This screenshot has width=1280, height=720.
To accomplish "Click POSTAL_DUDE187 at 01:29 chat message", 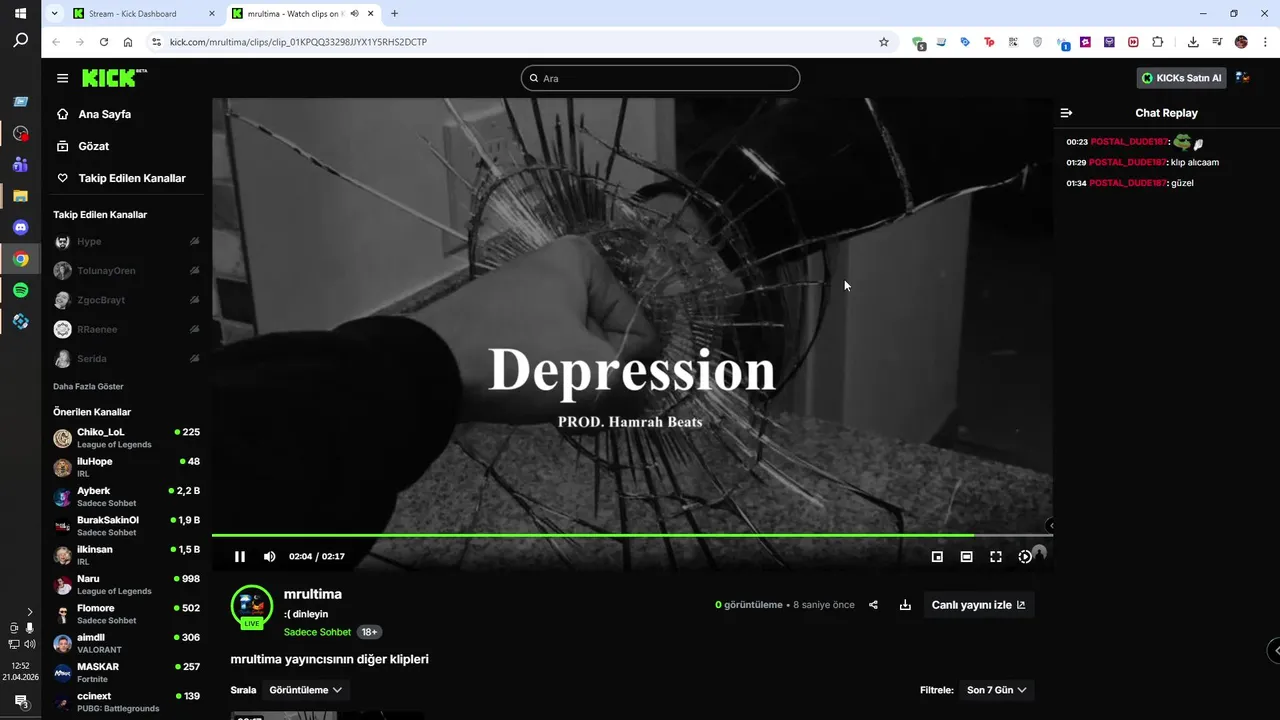I will (1128, 162).
